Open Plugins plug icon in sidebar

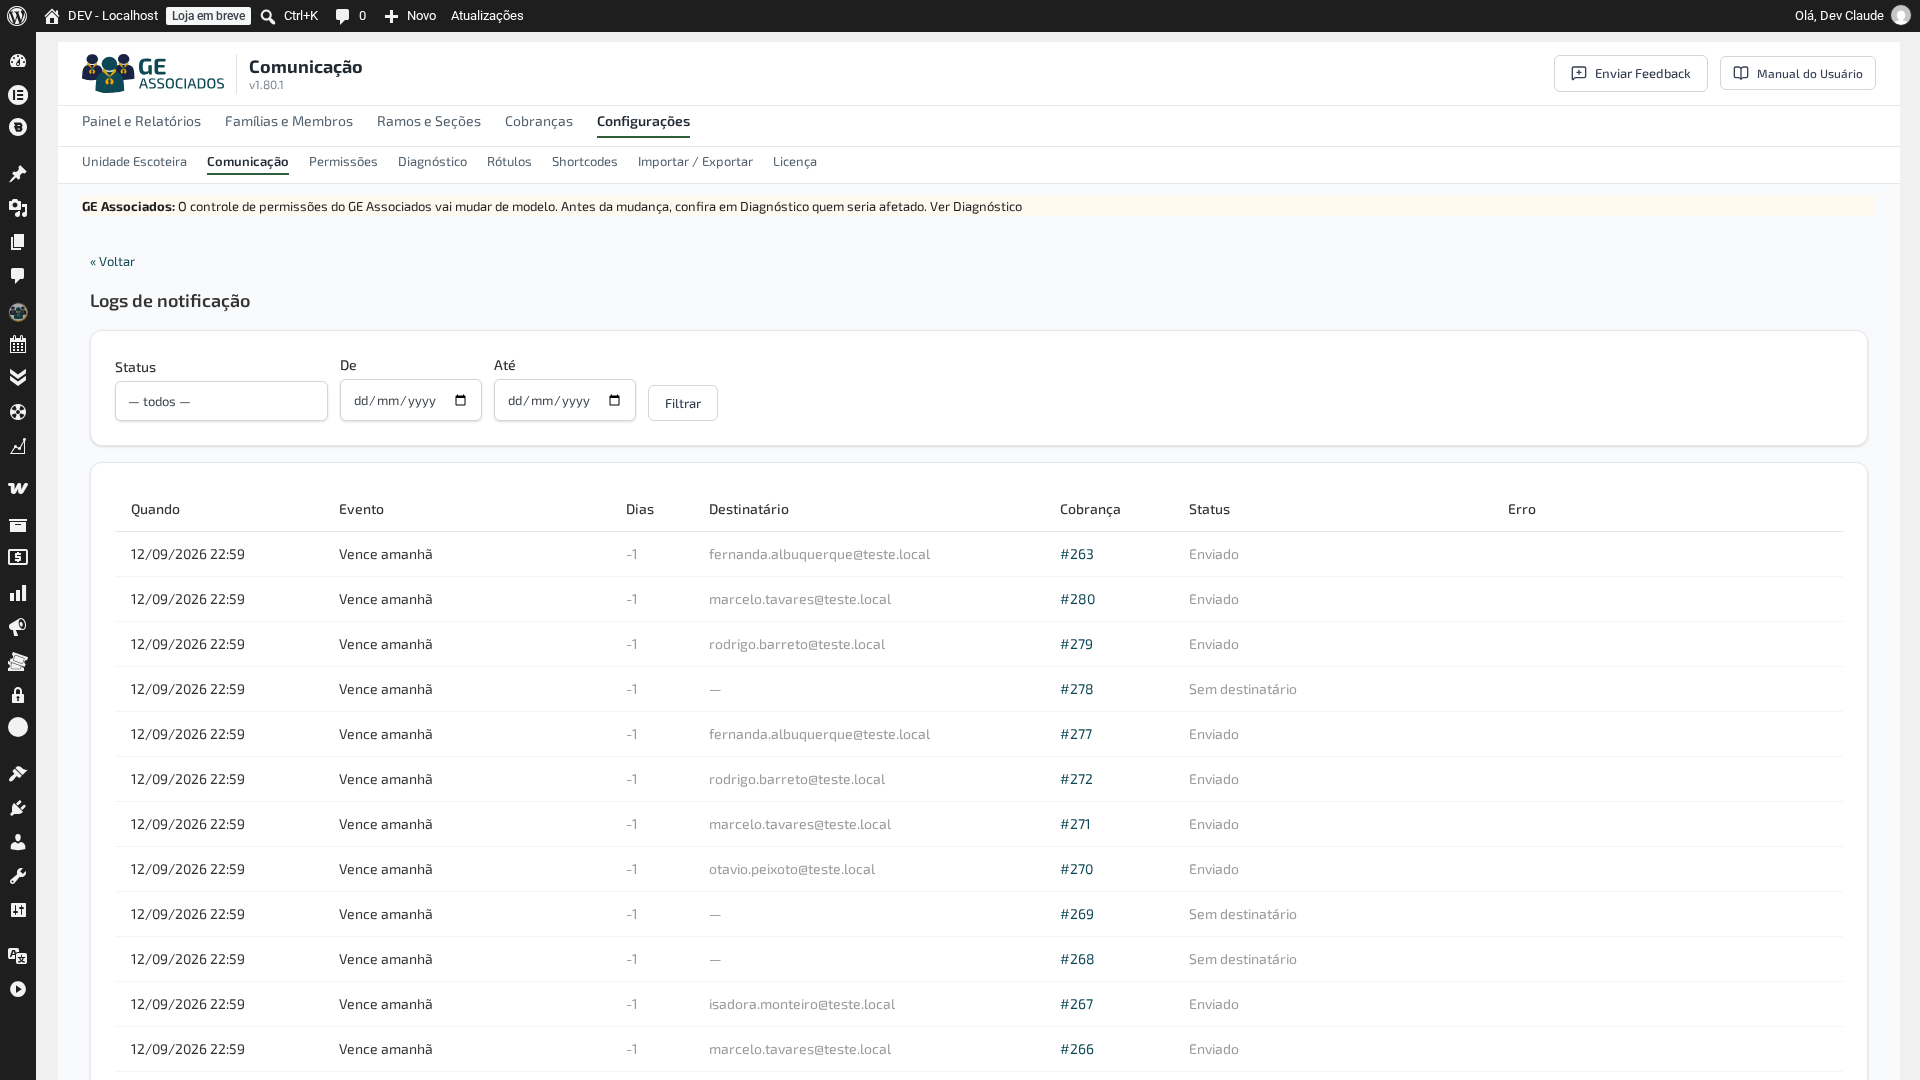[18, 808]
